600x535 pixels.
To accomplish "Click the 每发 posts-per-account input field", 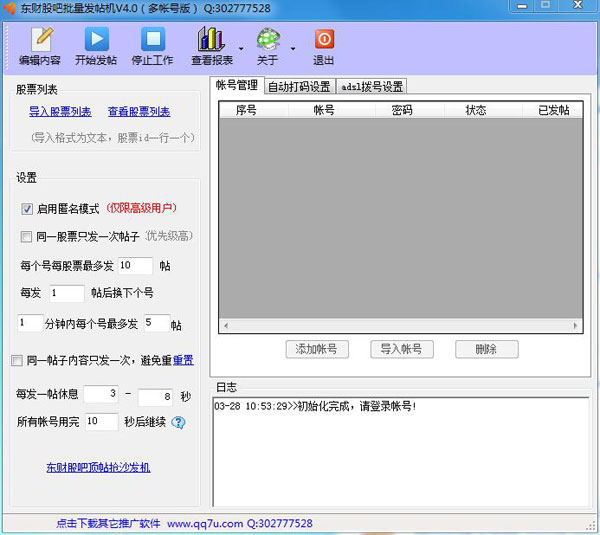I will [x=67, y=293].
